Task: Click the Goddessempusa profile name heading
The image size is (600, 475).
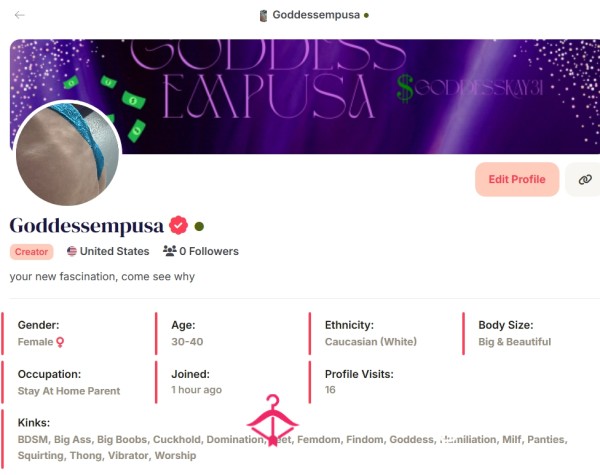Action: point(87,226)
